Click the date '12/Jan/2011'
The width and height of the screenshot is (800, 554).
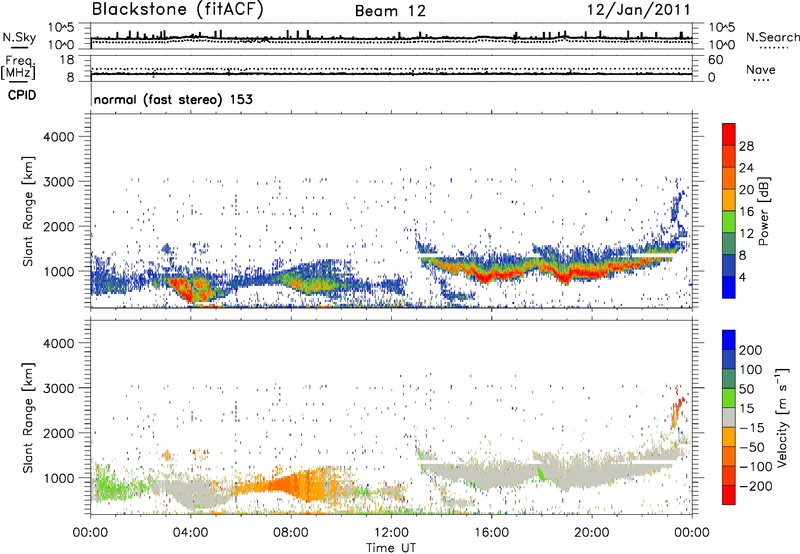[x=639, y=10]
